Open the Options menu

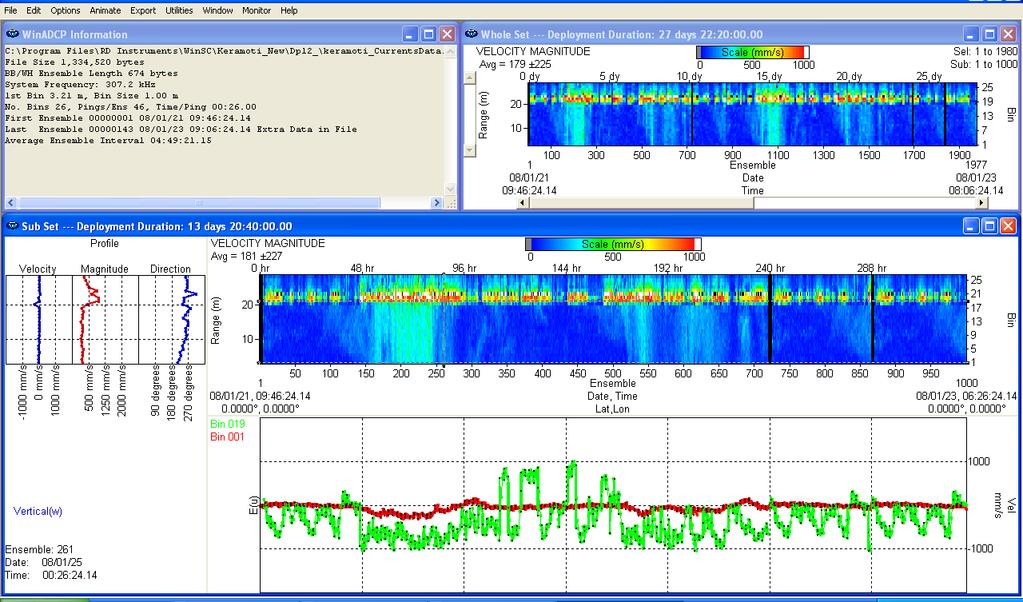pyautogui.click(x=65, y=10)
